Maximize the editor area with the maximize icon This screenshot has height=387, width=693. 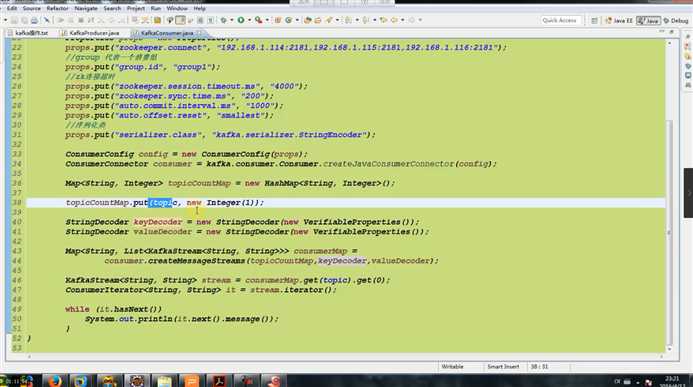[x=671, y=32]
